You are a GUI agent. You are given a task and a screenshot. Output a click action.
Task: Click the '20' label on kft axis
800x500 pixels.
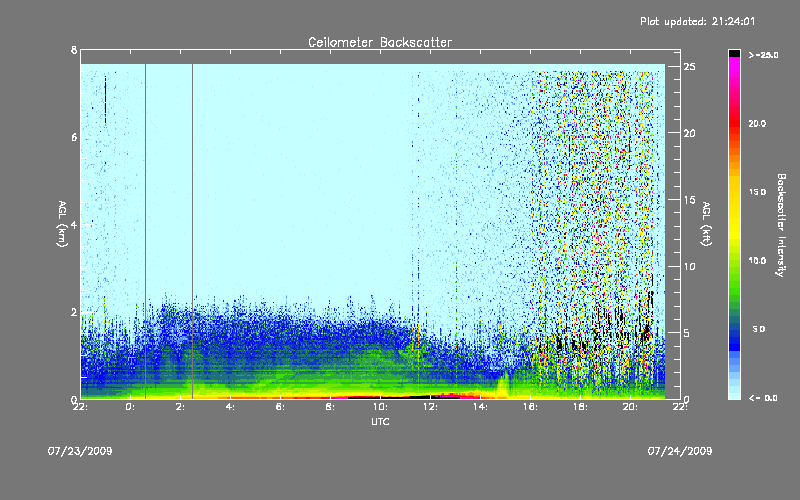point(690,133)
